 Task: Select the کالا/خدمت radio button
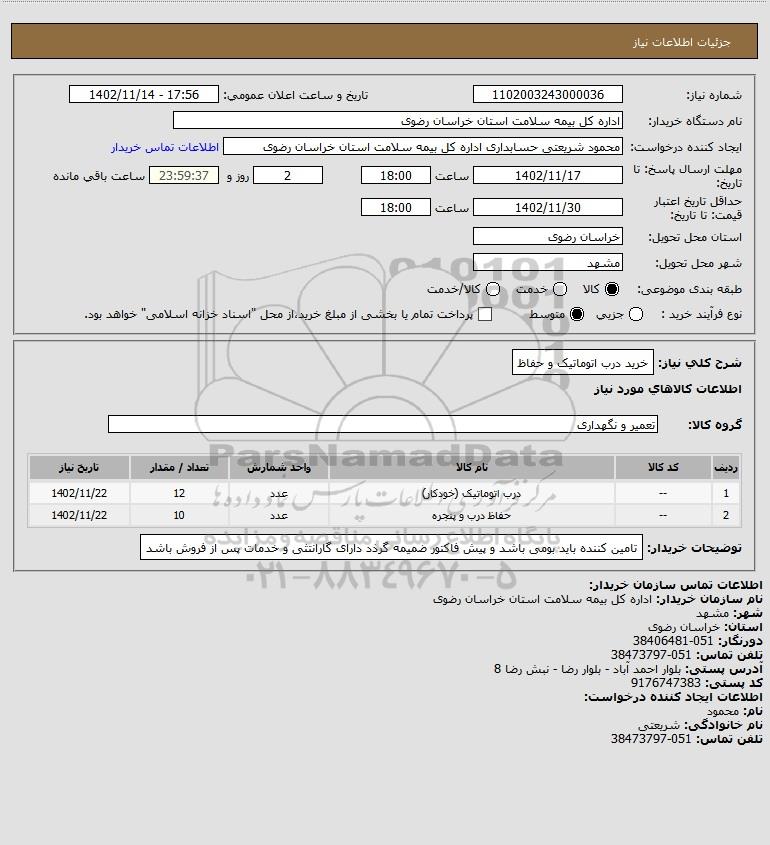coord(492,289)
